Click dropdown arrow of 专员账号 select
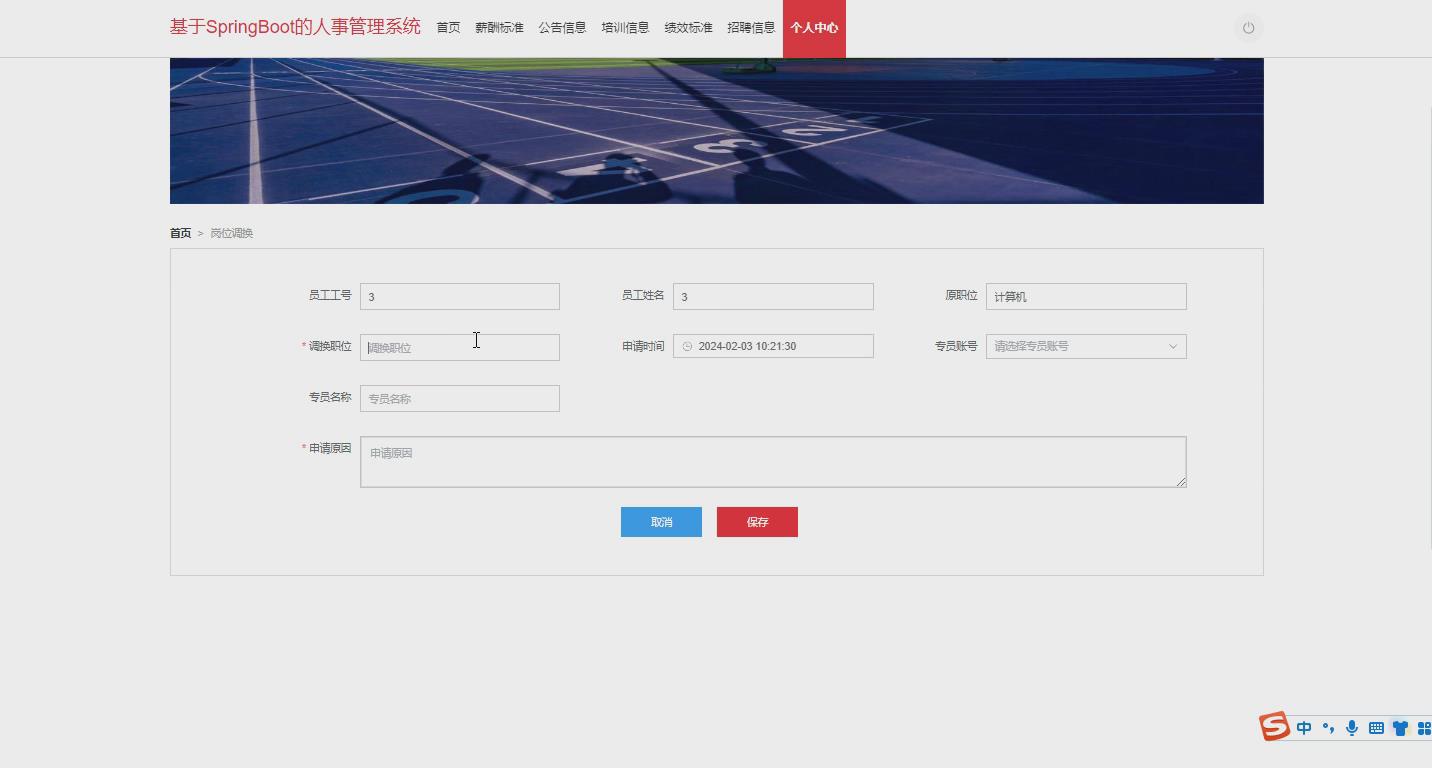This screenshot has width=1432, height=768. click(1173, 347)
